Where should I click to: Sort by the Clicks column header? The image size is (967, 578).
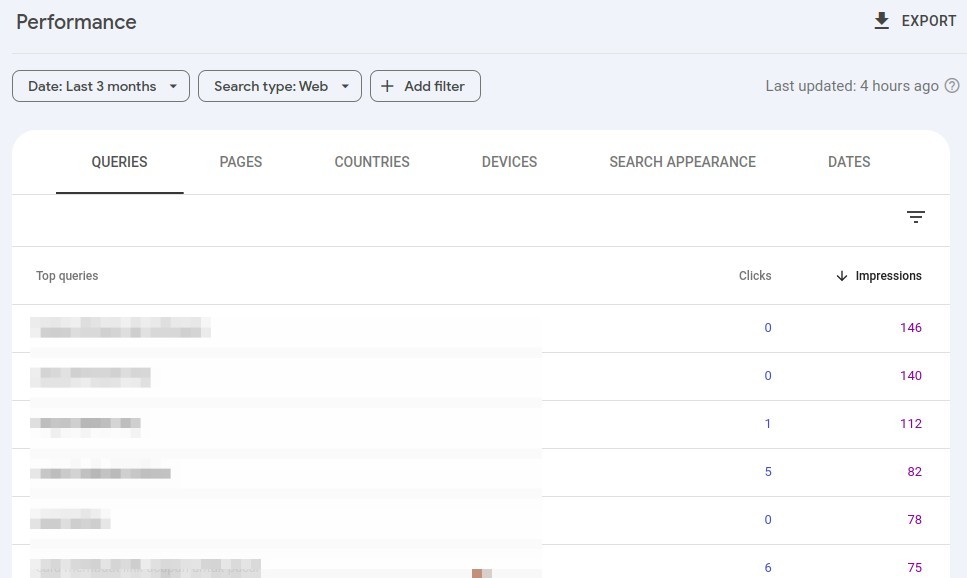point(754,276)
